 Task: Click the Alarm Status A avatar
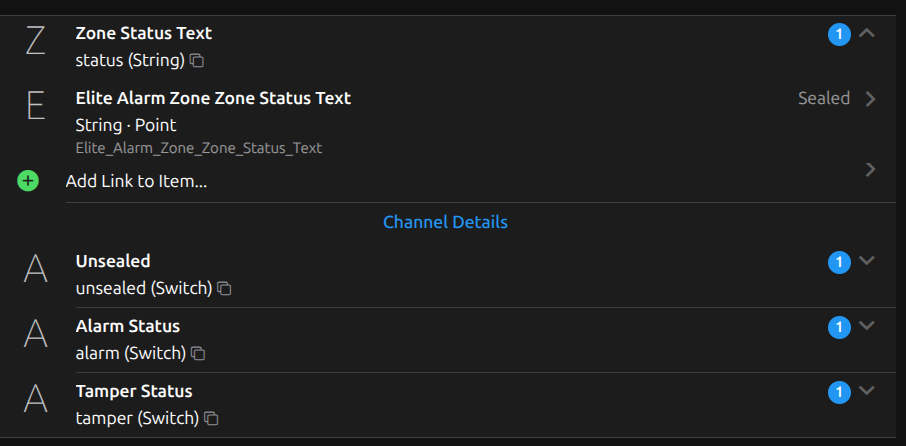[x=35, y=335]
